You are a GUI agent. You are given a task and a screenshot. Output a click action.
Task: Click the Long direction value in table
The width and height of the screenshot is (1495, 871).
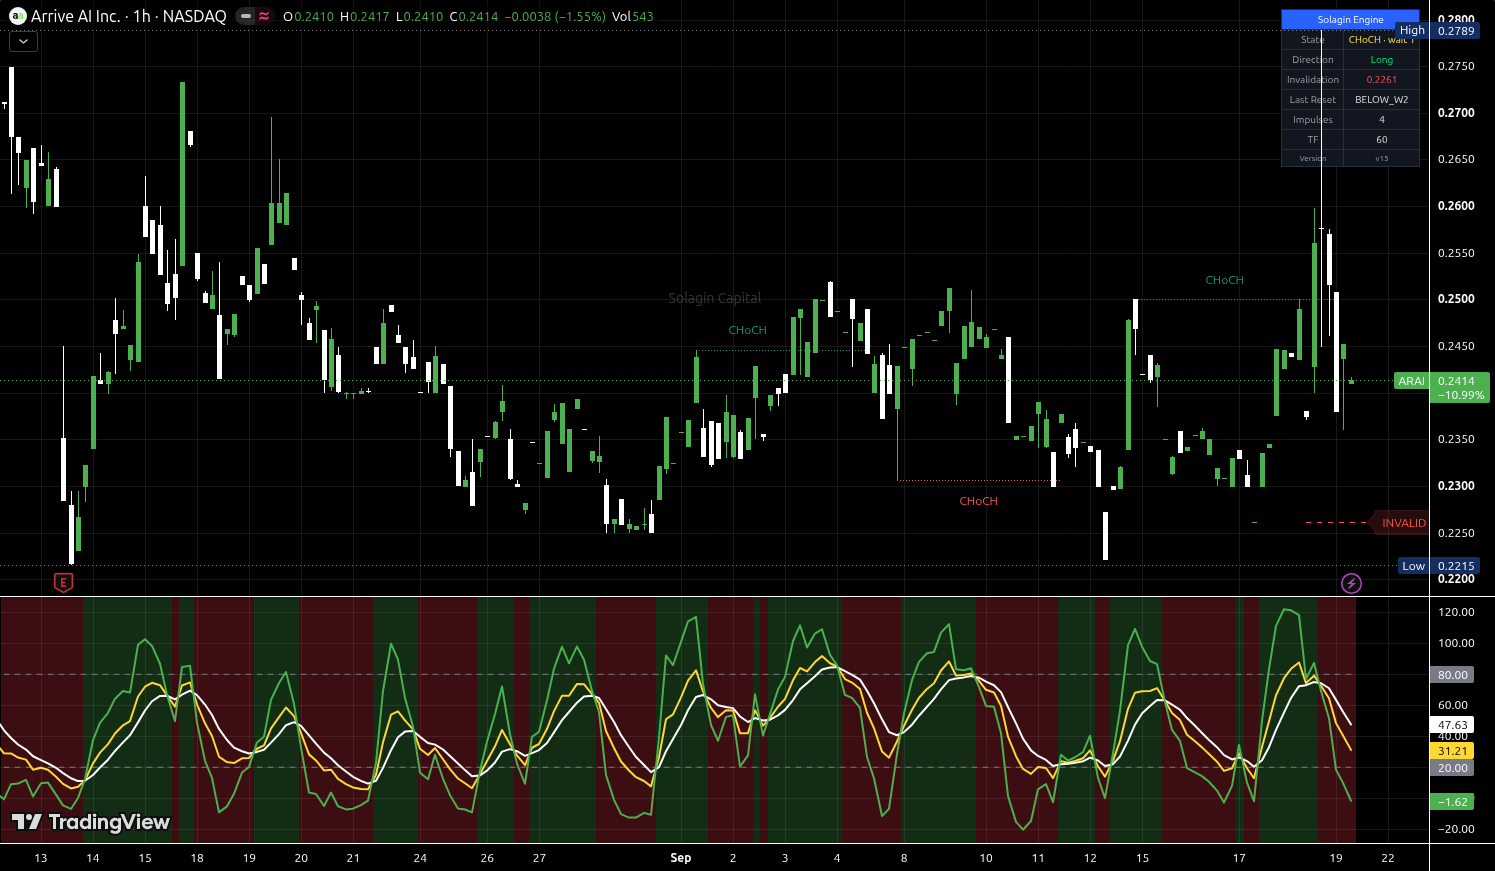1381,60
